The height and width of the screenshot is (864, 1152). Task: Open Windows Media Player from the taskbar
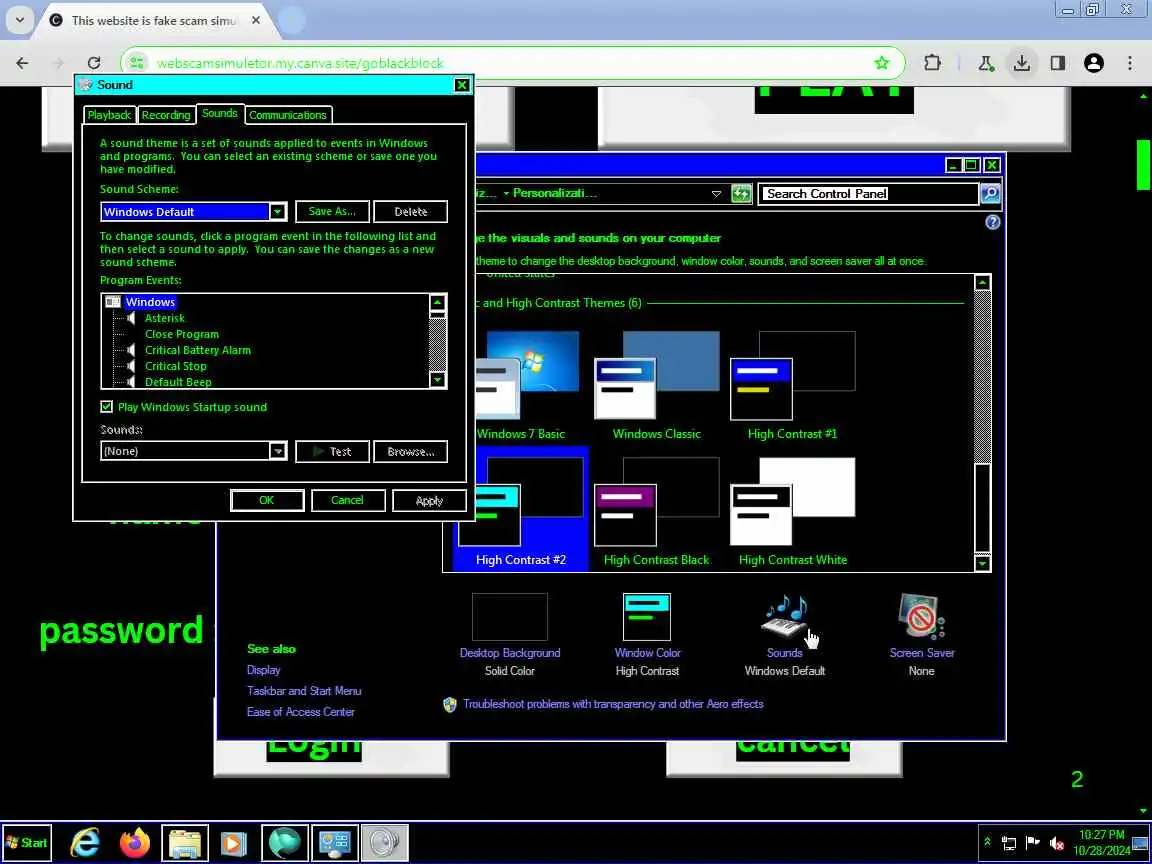tap(234, 843)
